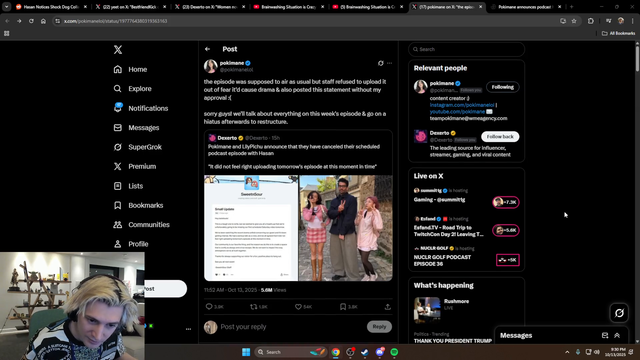The image size is (640, 360).
Task: Star this page in the address bar
Action: pyautogui.click(x=574, y=21)
